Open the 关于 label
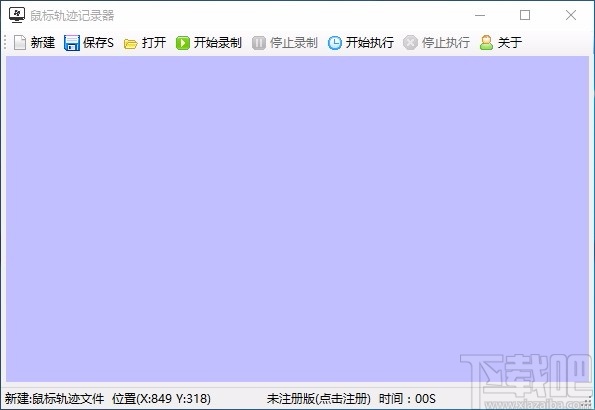 (x=510, y=43)
